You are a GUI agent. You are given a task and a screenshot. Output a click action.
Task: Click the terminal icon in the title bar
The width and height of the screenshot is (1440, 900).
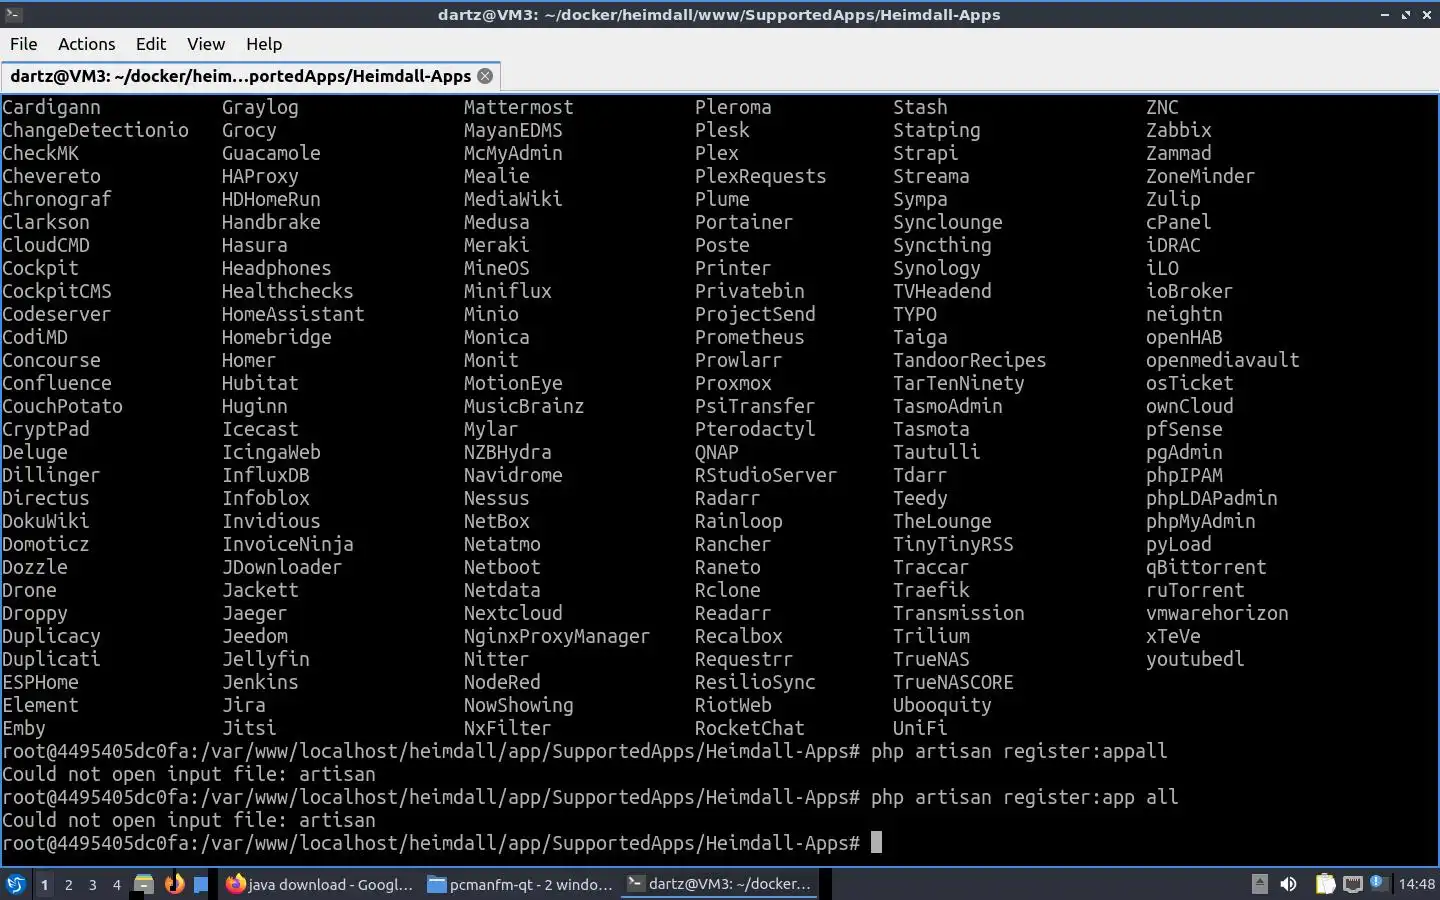click(13, 14)
